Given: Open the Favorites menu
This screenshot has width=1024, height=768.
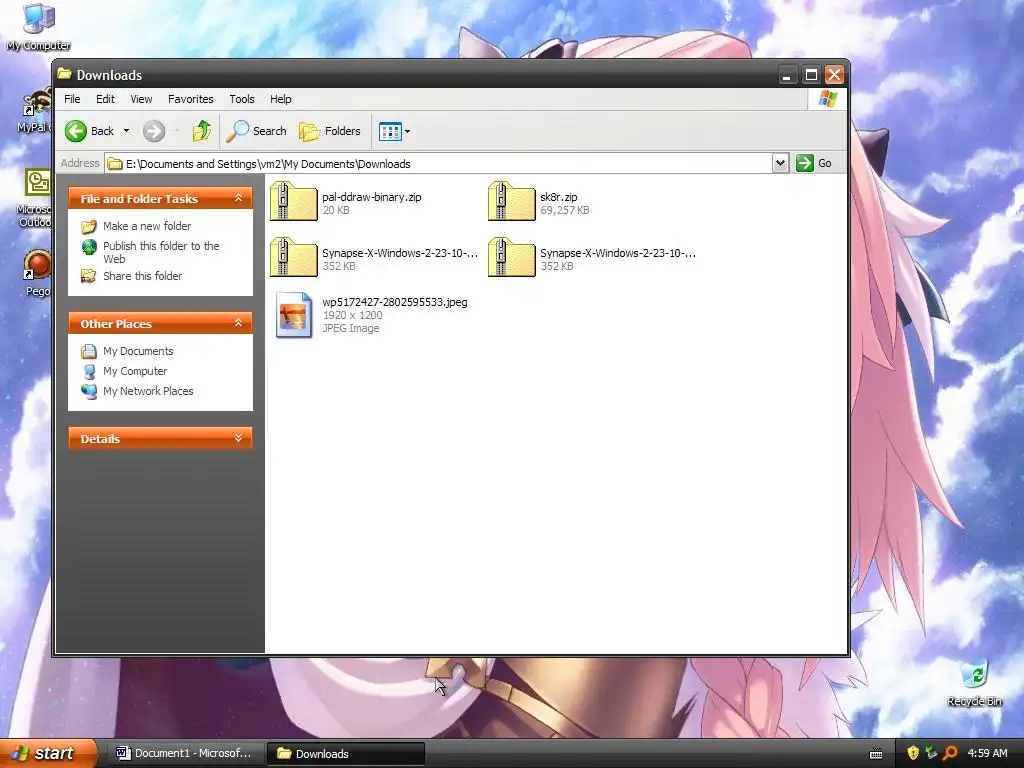Looking at the screenshot, I should click(x=191, y=99).
